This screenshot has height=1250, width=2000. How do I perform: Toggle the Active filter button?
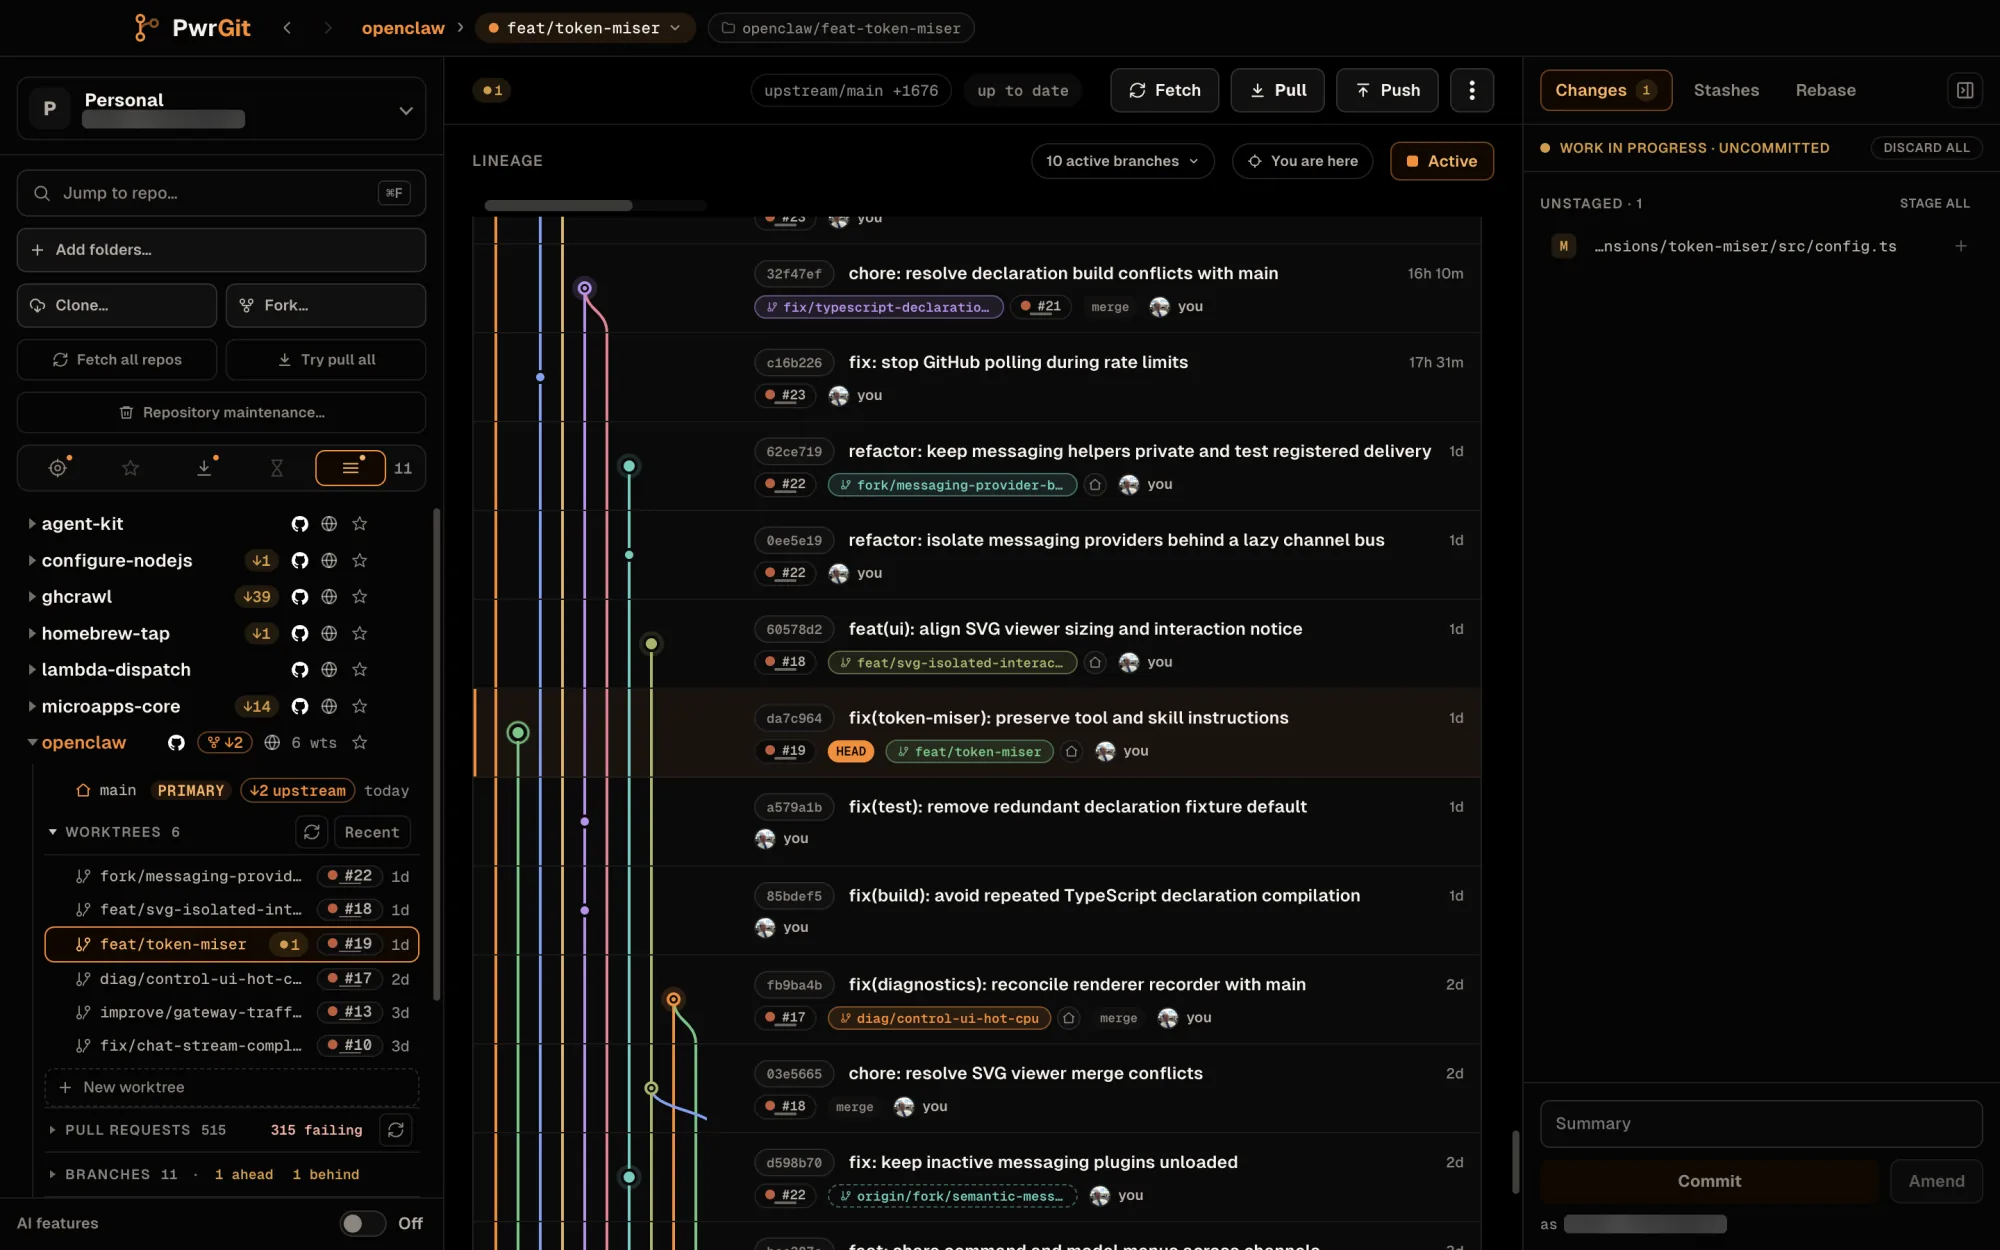[1441, 161]
